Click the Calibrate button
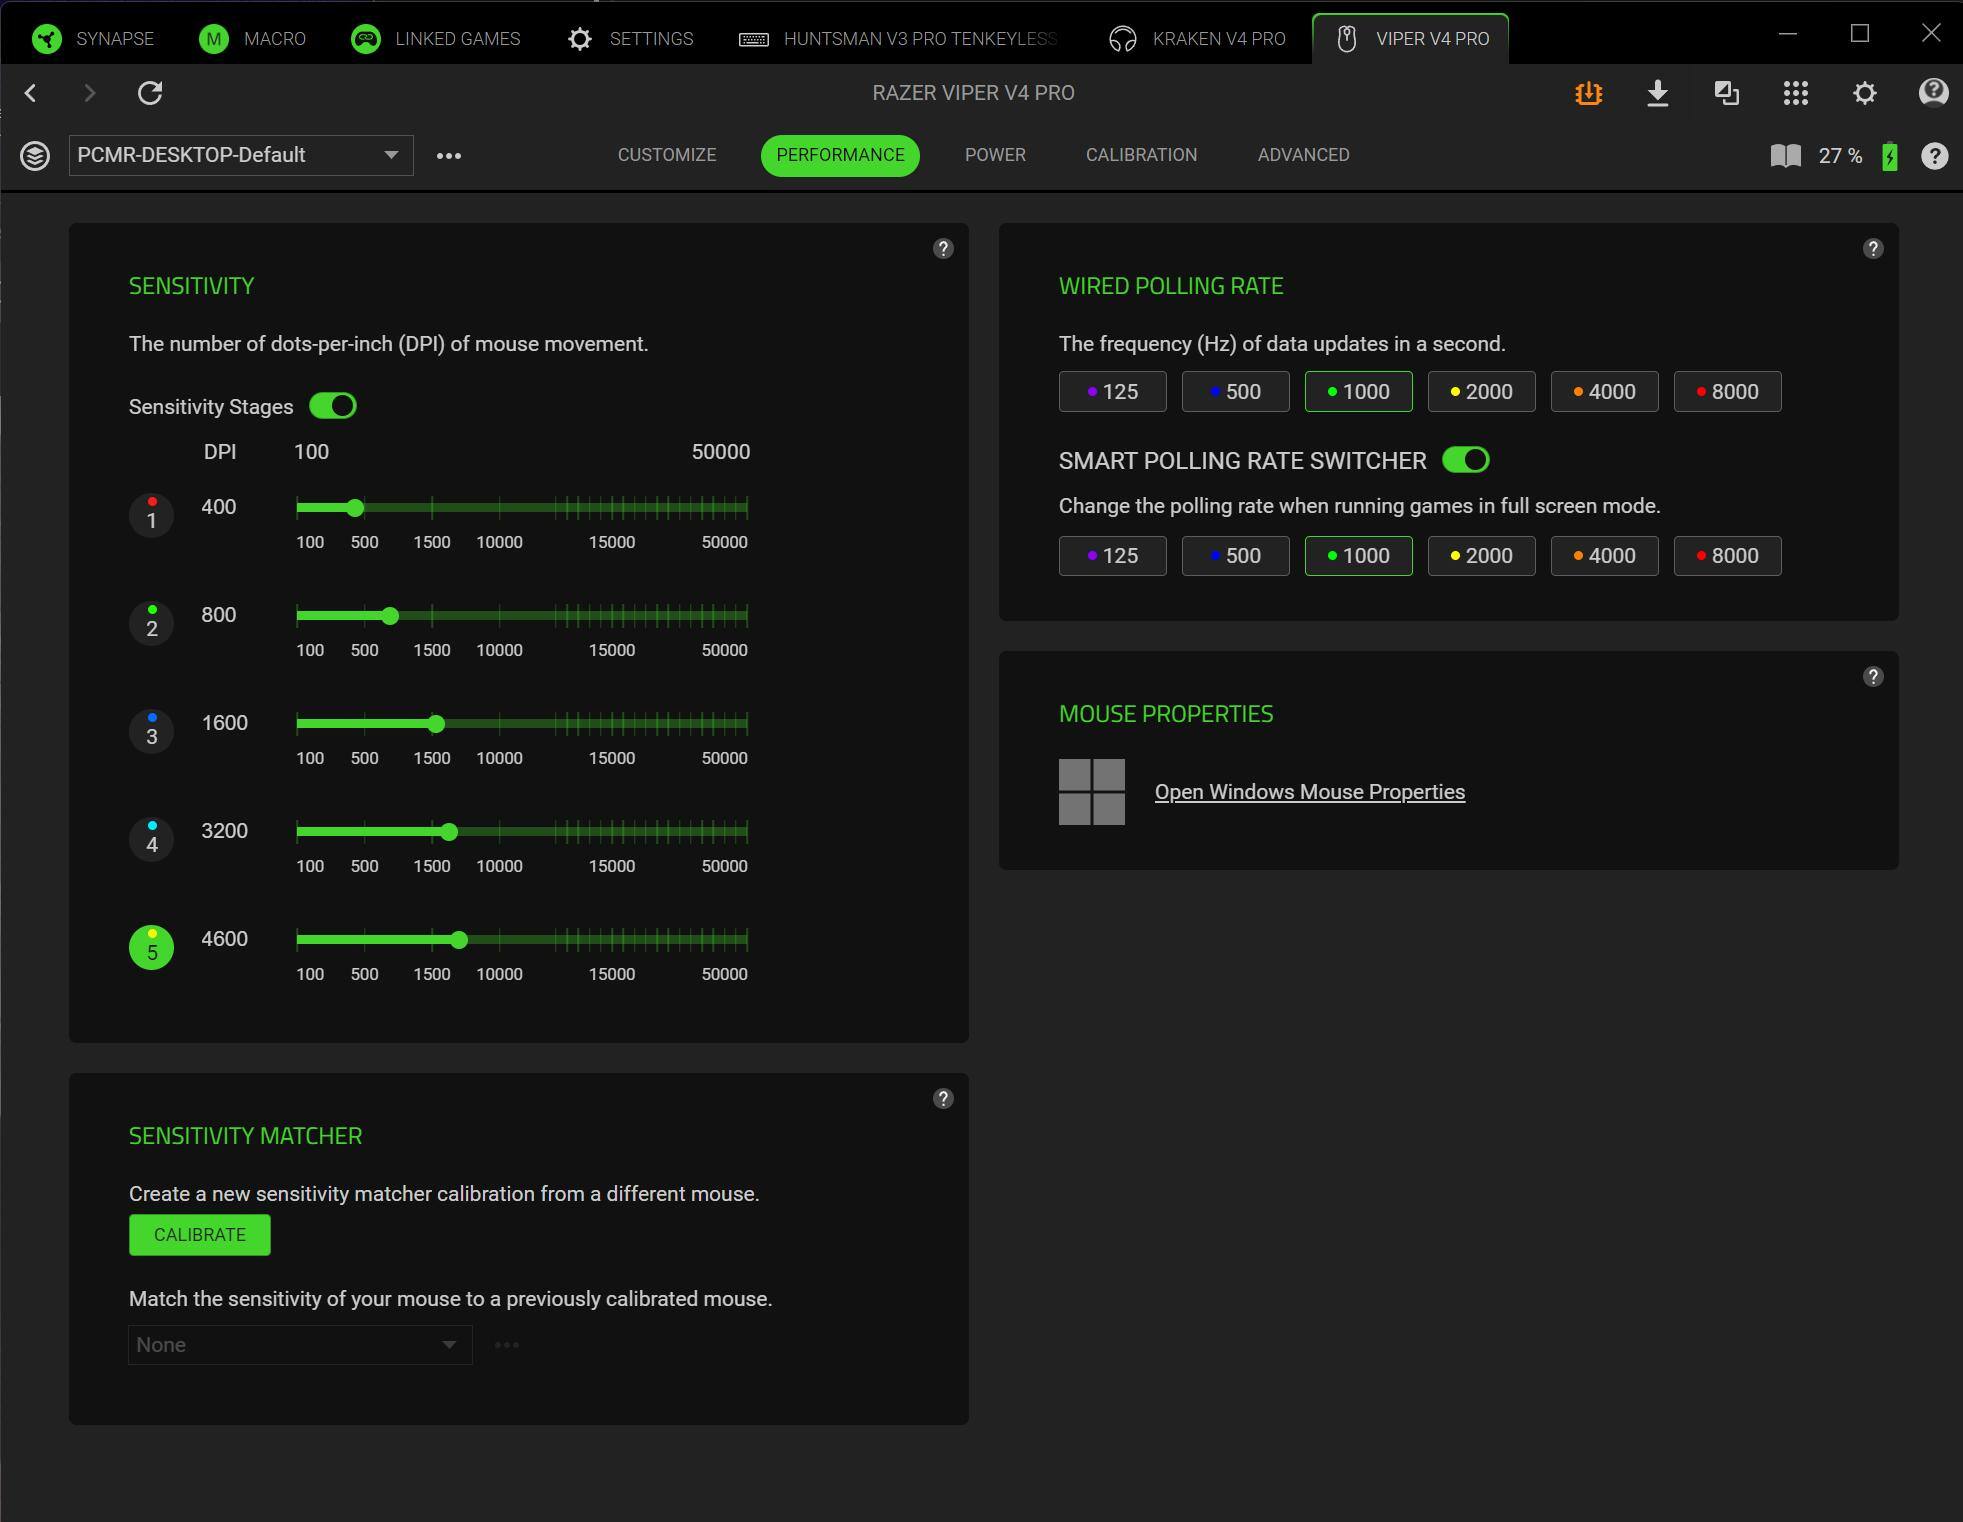The height and width of the screenshot is (1522, 1963). click(x=200, y=1235)
